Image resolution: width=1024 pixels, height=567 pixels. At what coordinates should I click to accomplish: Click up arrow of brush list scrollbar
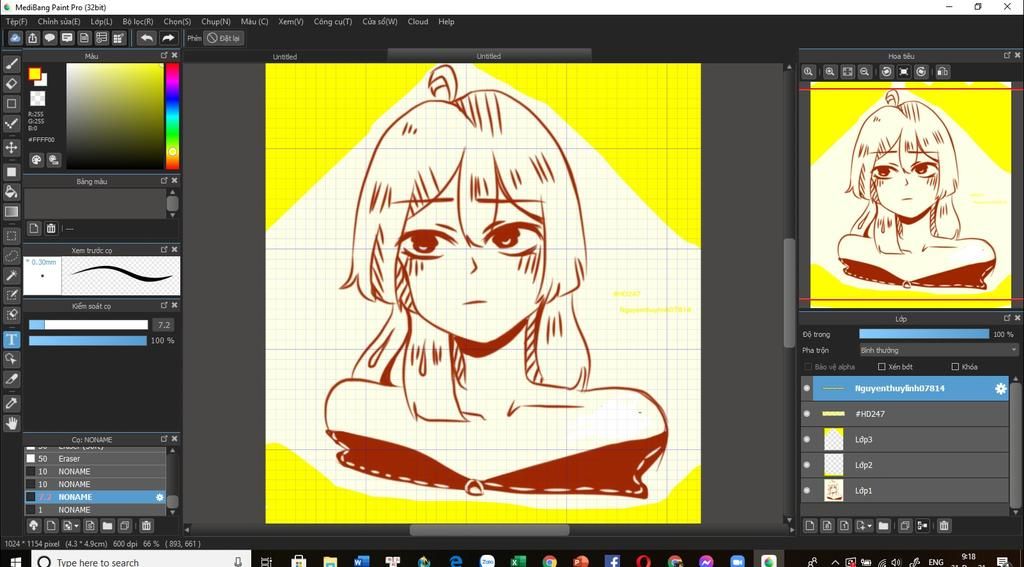tap(172, 451)
